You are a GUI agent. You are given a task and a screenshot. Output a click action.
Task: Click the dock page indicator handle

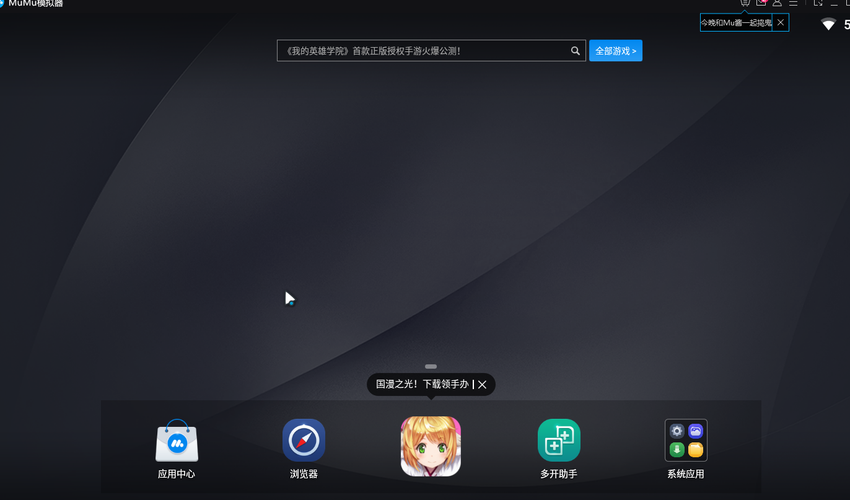tap(430, 367)
